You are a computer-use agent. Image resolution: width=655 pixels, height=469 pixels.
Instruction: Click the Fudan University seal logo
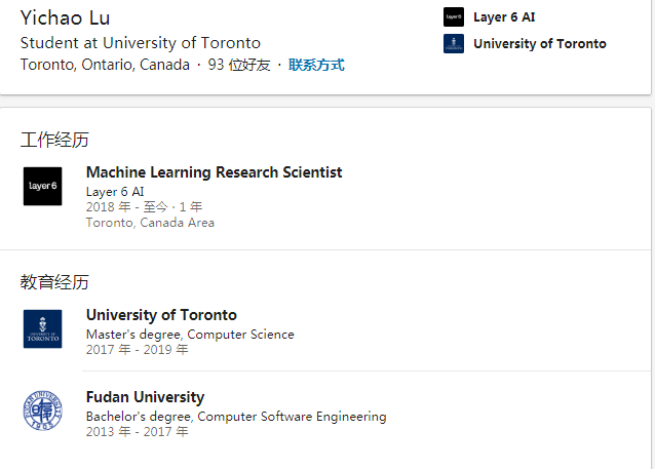pos(43,410)
